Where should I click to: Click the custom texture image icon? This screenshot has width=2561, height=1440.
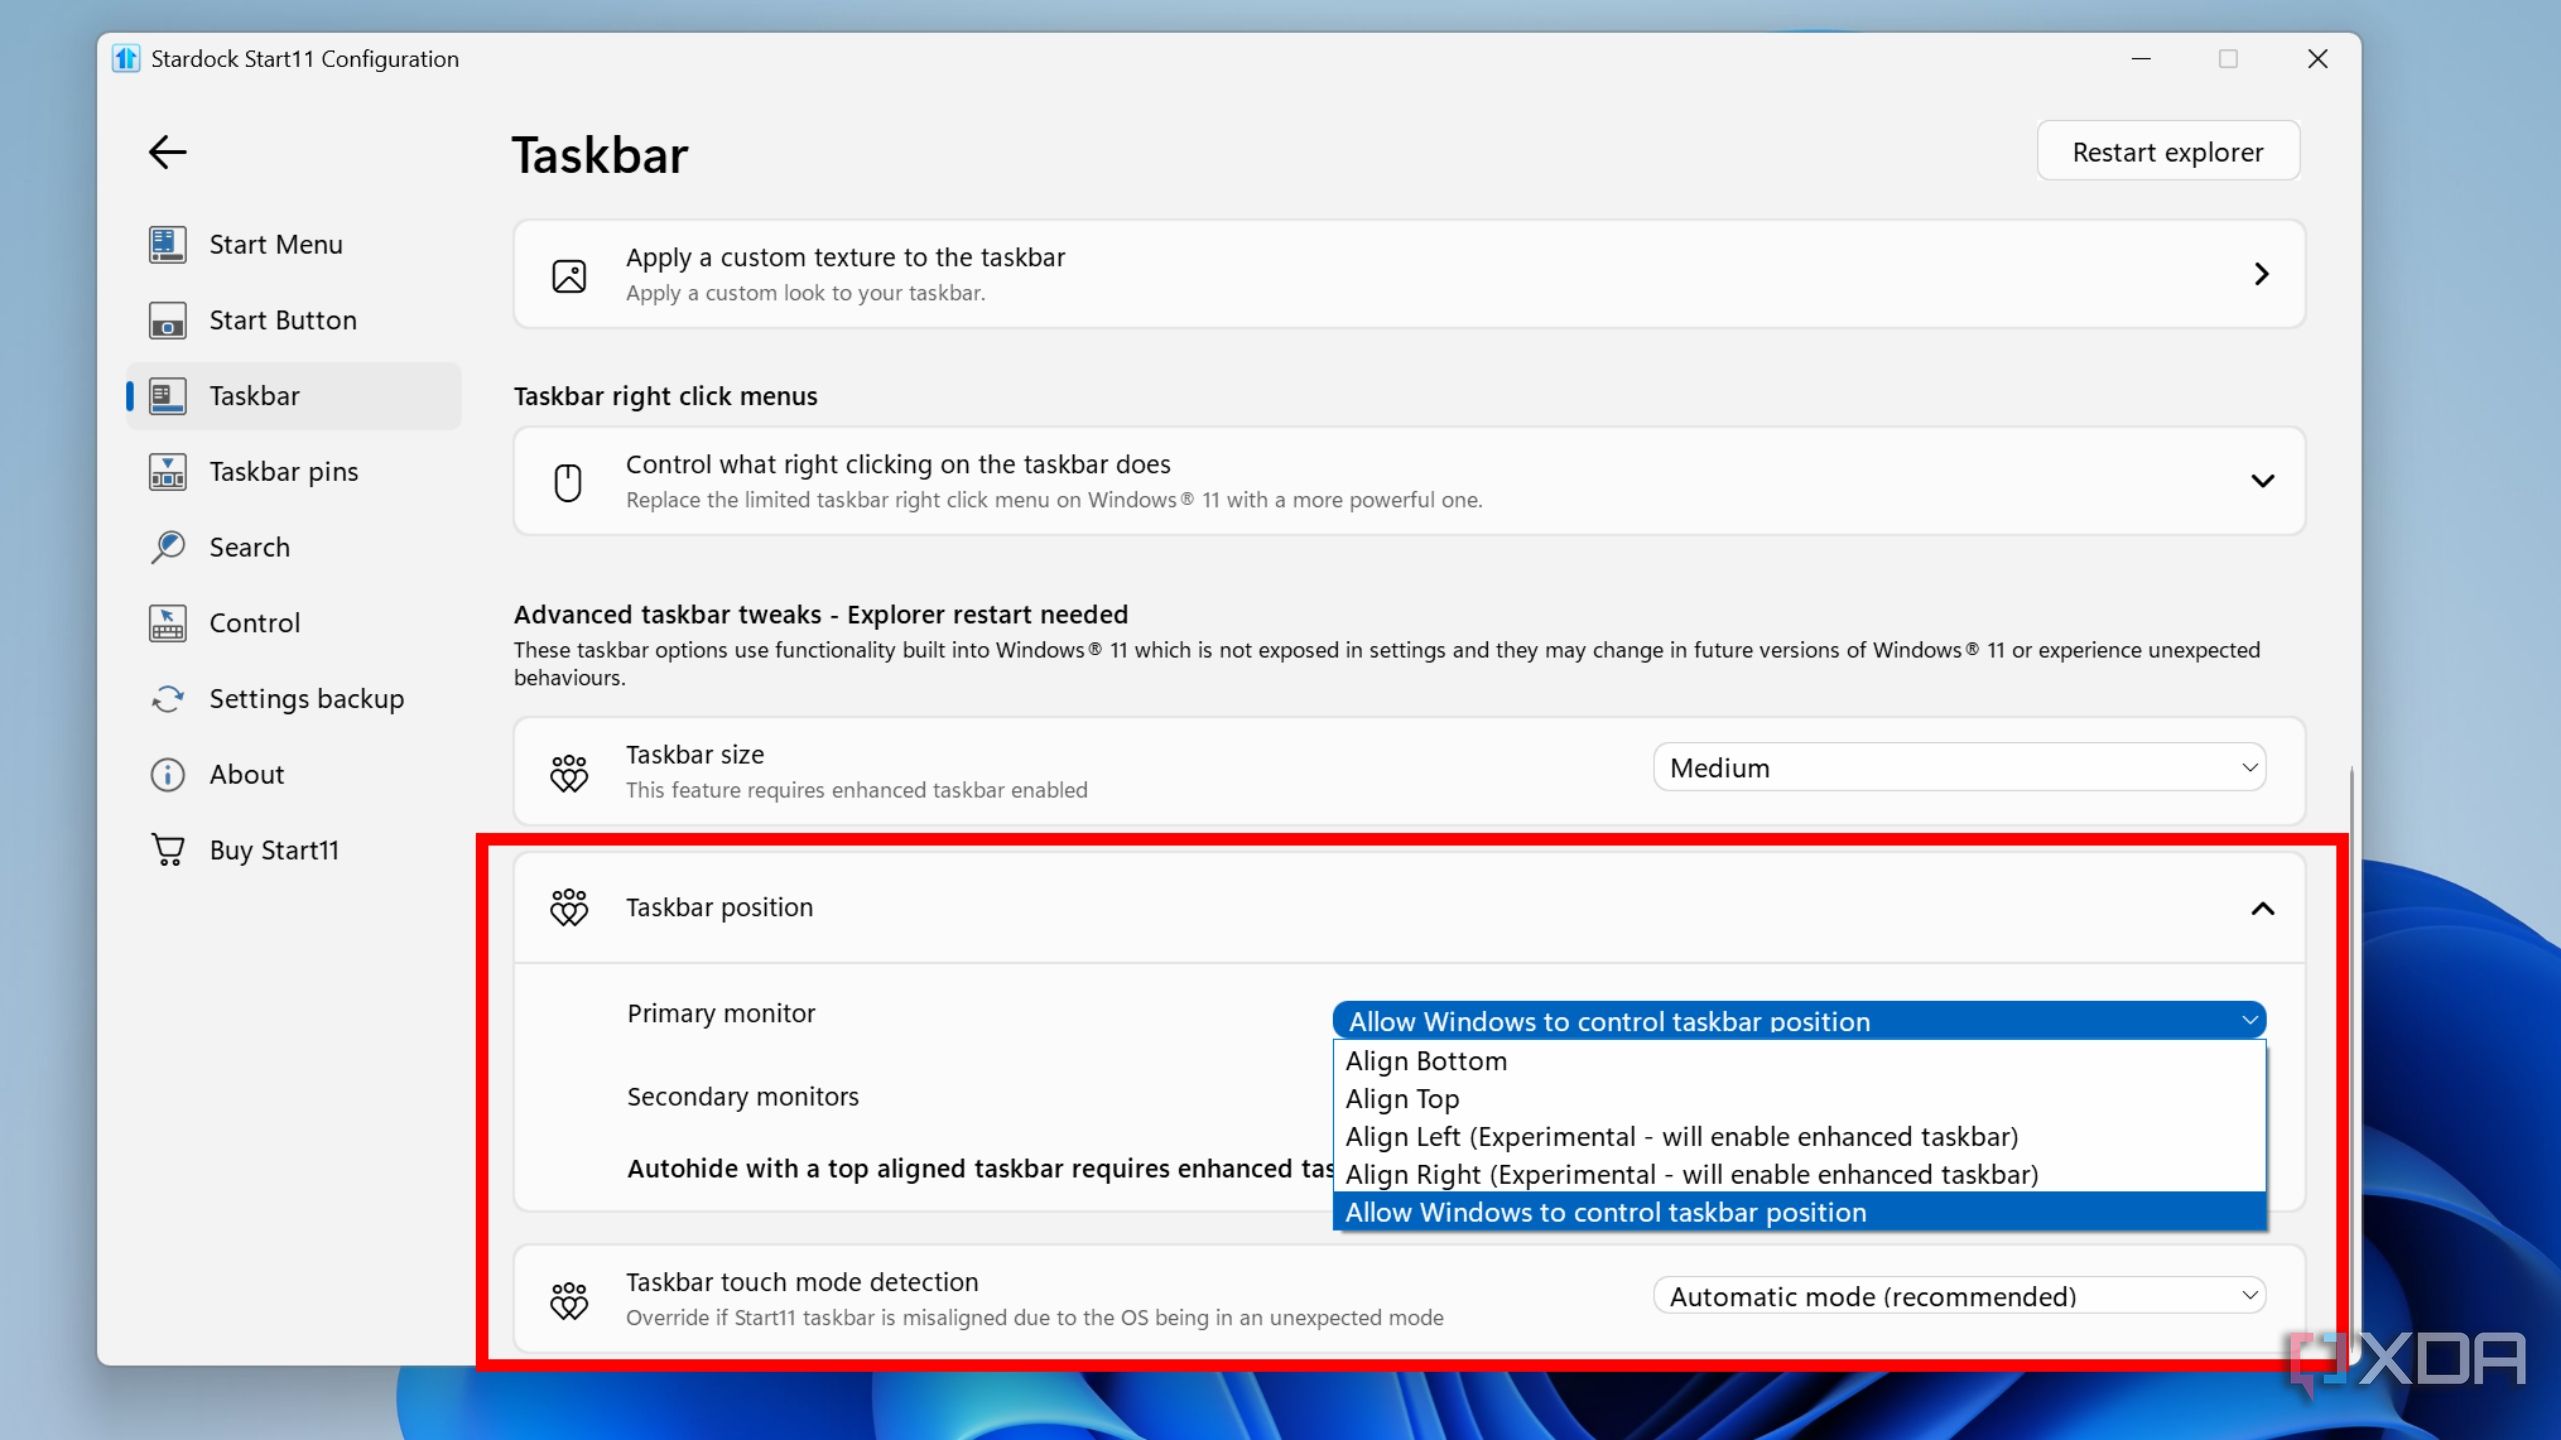(x=569, y=275)
